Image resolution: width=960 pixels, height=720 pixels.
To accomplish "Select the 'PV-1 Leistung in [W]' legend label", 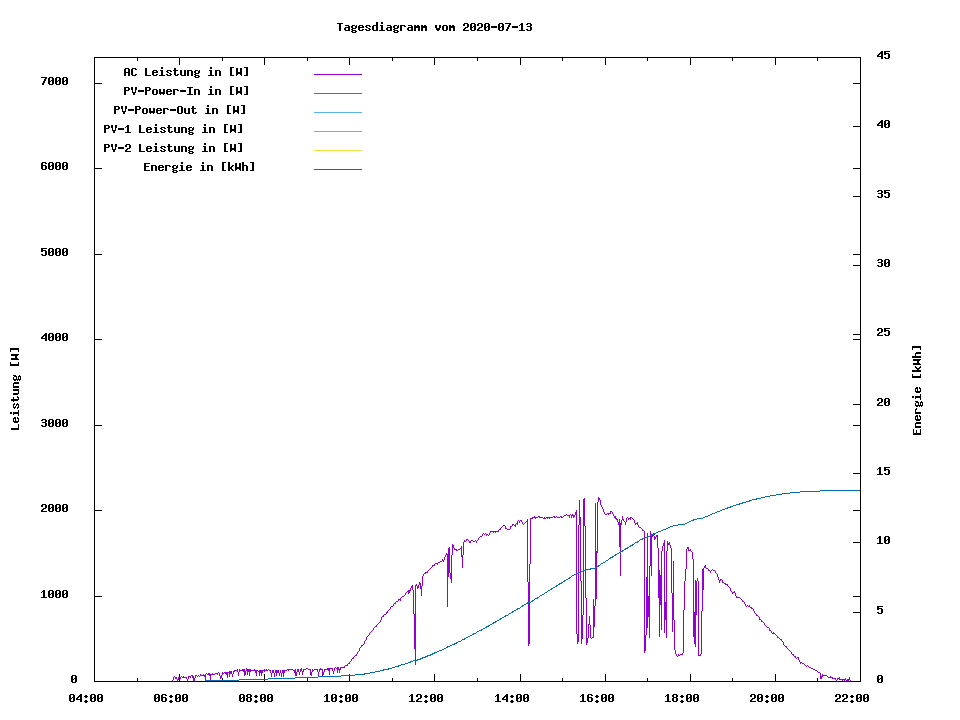I will 173,129.
